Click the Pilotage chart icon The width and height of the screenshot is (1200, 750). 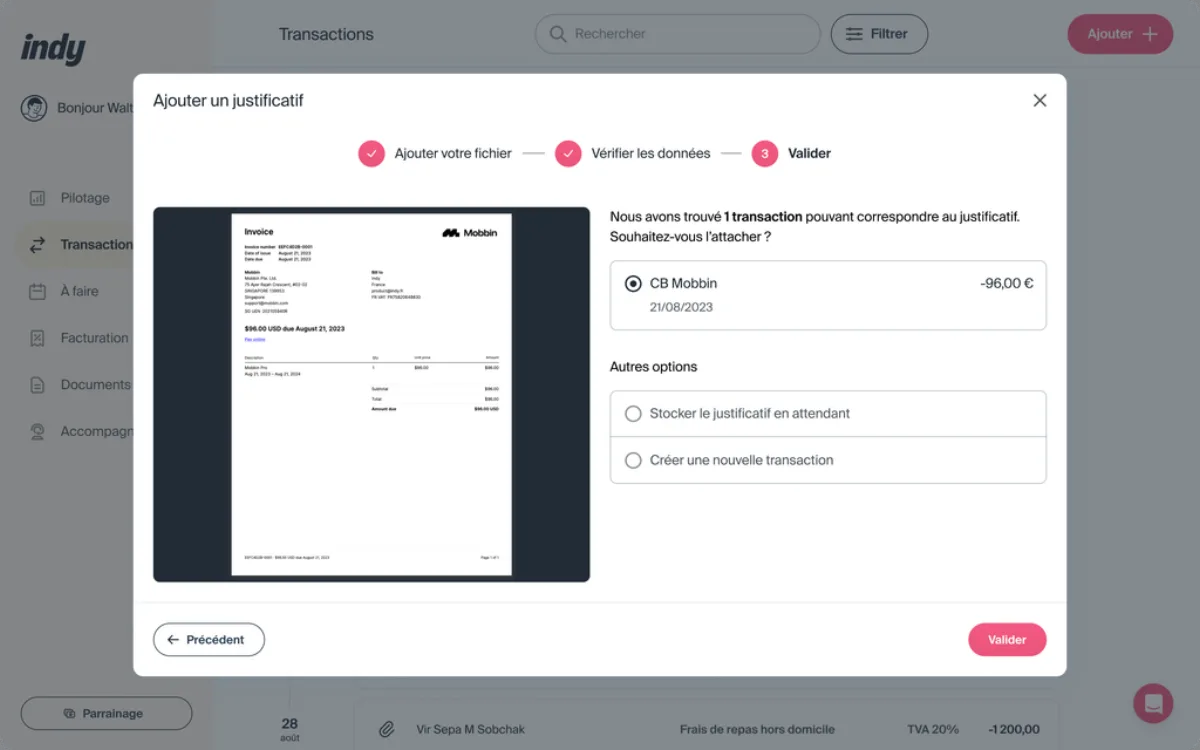[x=37, y=198]
